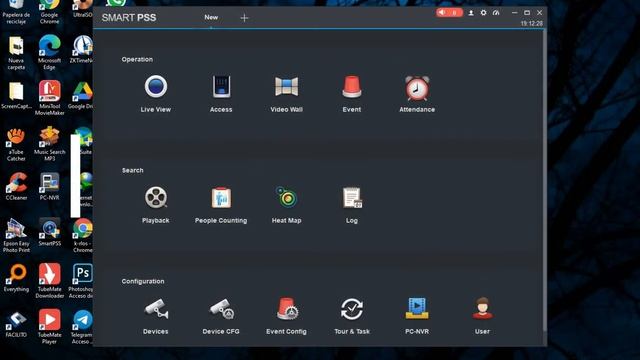Open the system status gauge icon
This screenshot has width=640, height=360.
496,13
